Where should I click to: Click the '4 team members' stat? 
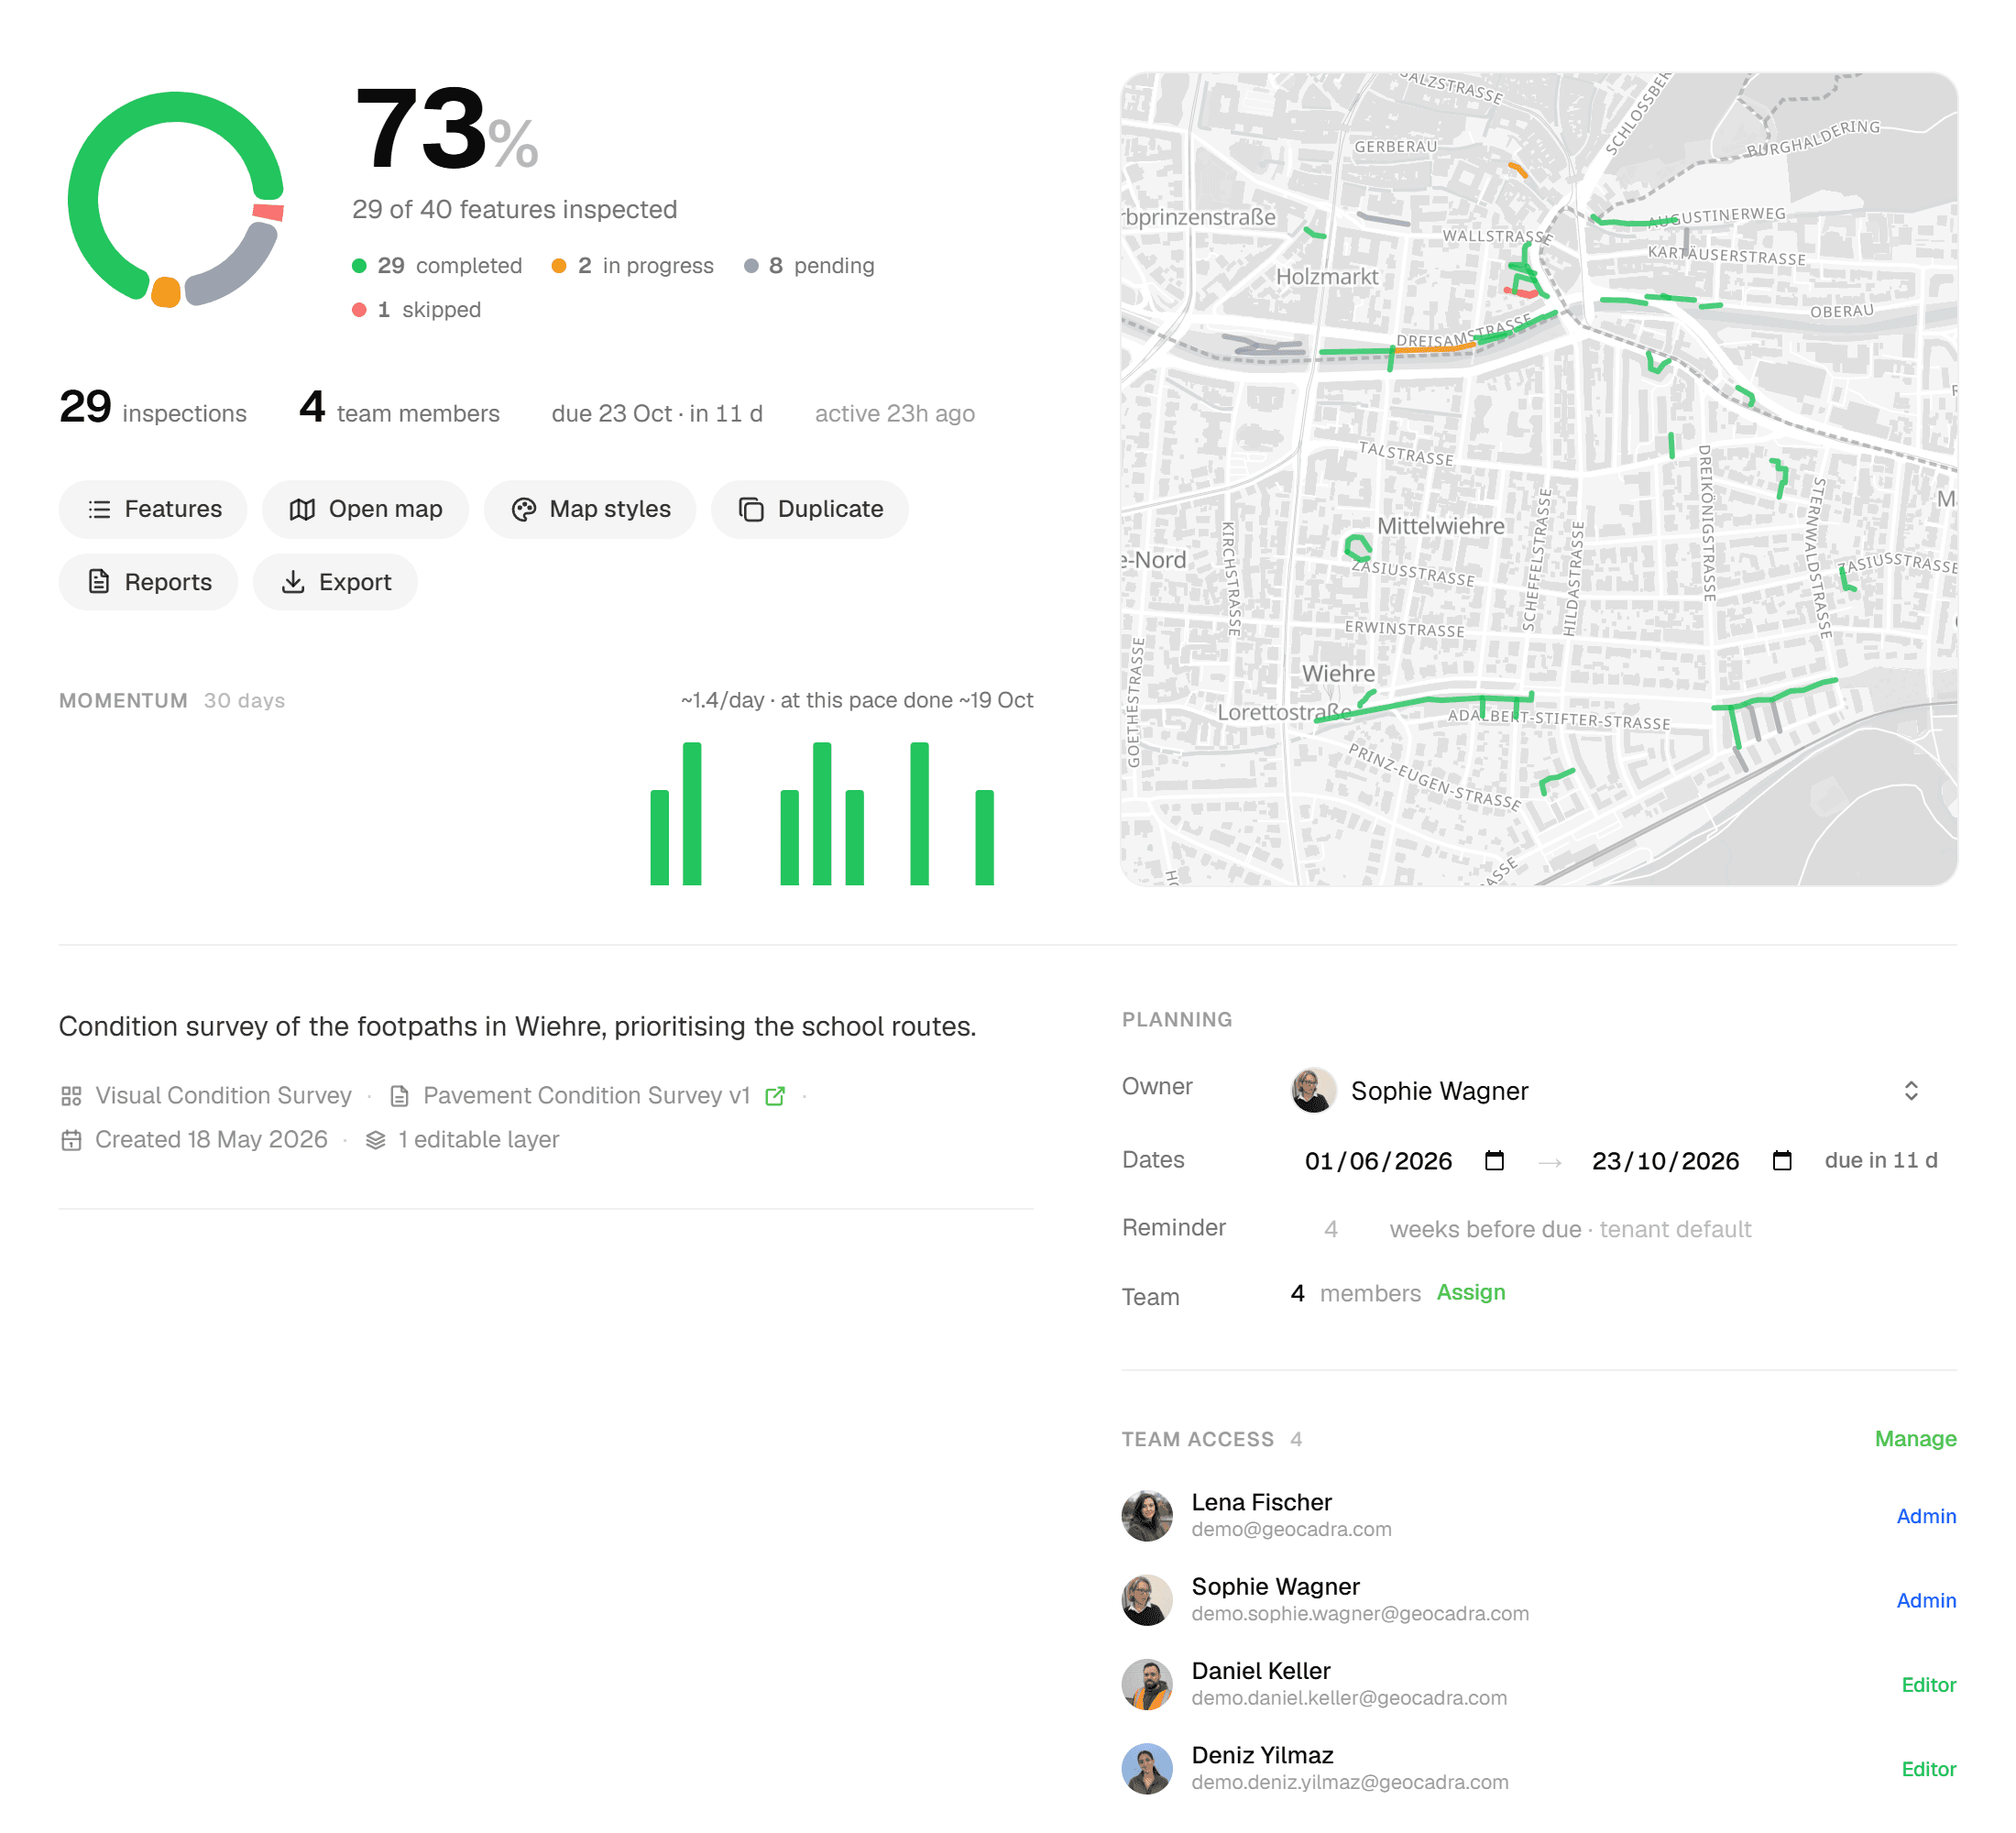(x=399, y=408)
